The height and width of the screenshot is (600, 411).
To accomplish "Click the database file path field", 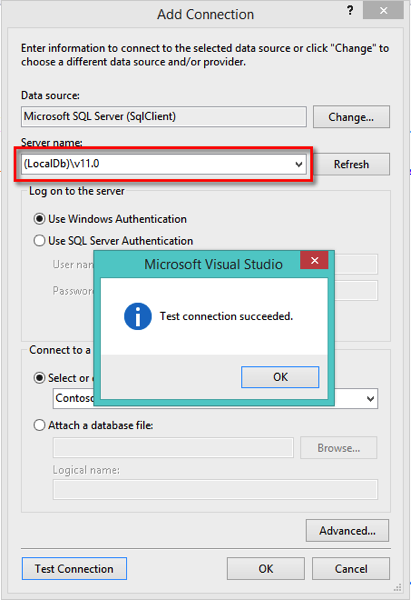I will [x=173, y=448].
